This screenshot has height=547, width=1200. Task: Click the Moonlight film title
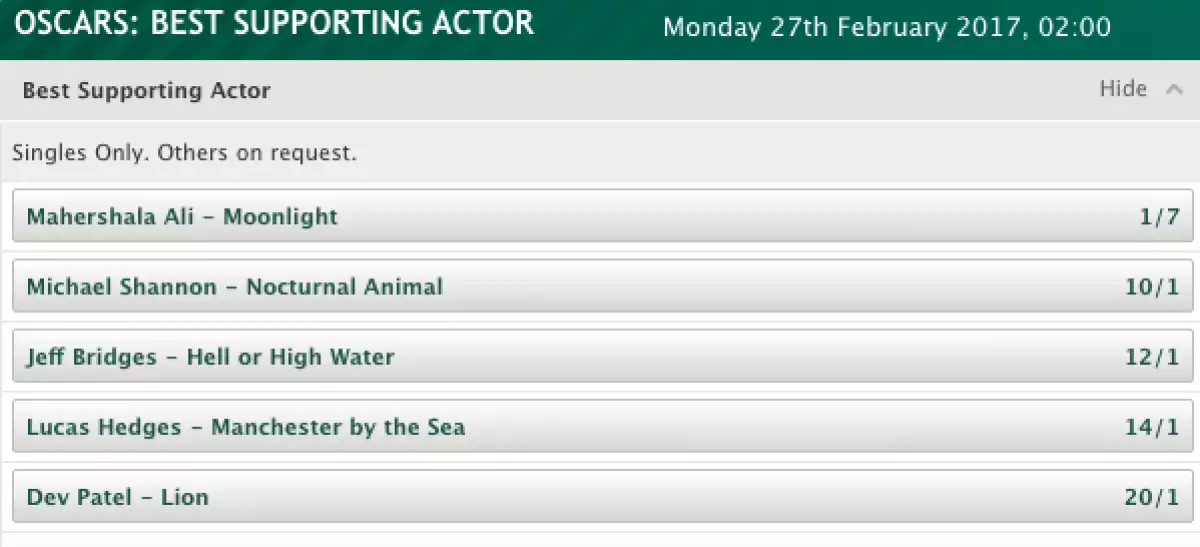point(280,216)
